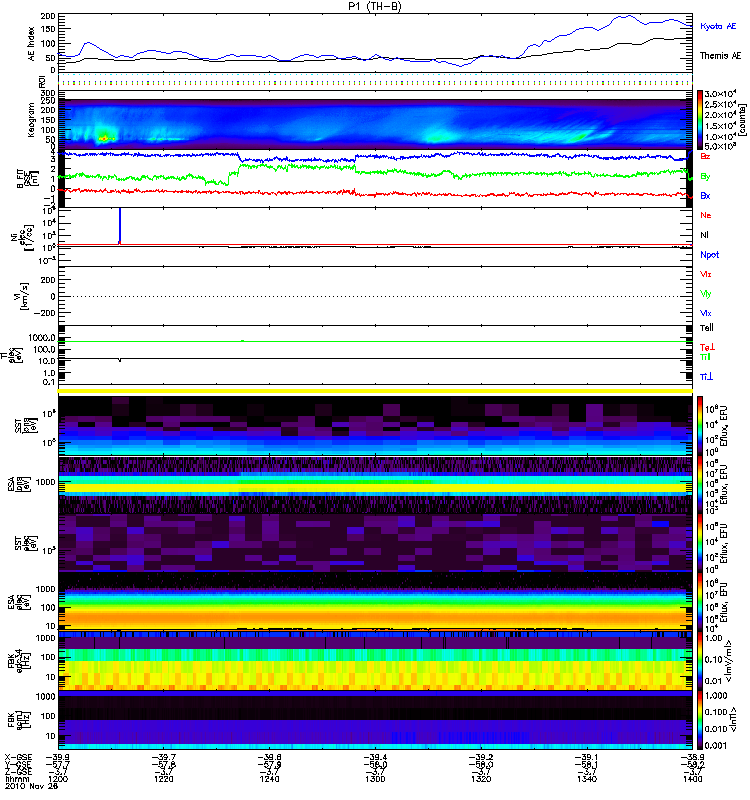Click the red Bz legend label
This screenshot has width=750, height=800.
pyautogui.click(x=705, y=156)
